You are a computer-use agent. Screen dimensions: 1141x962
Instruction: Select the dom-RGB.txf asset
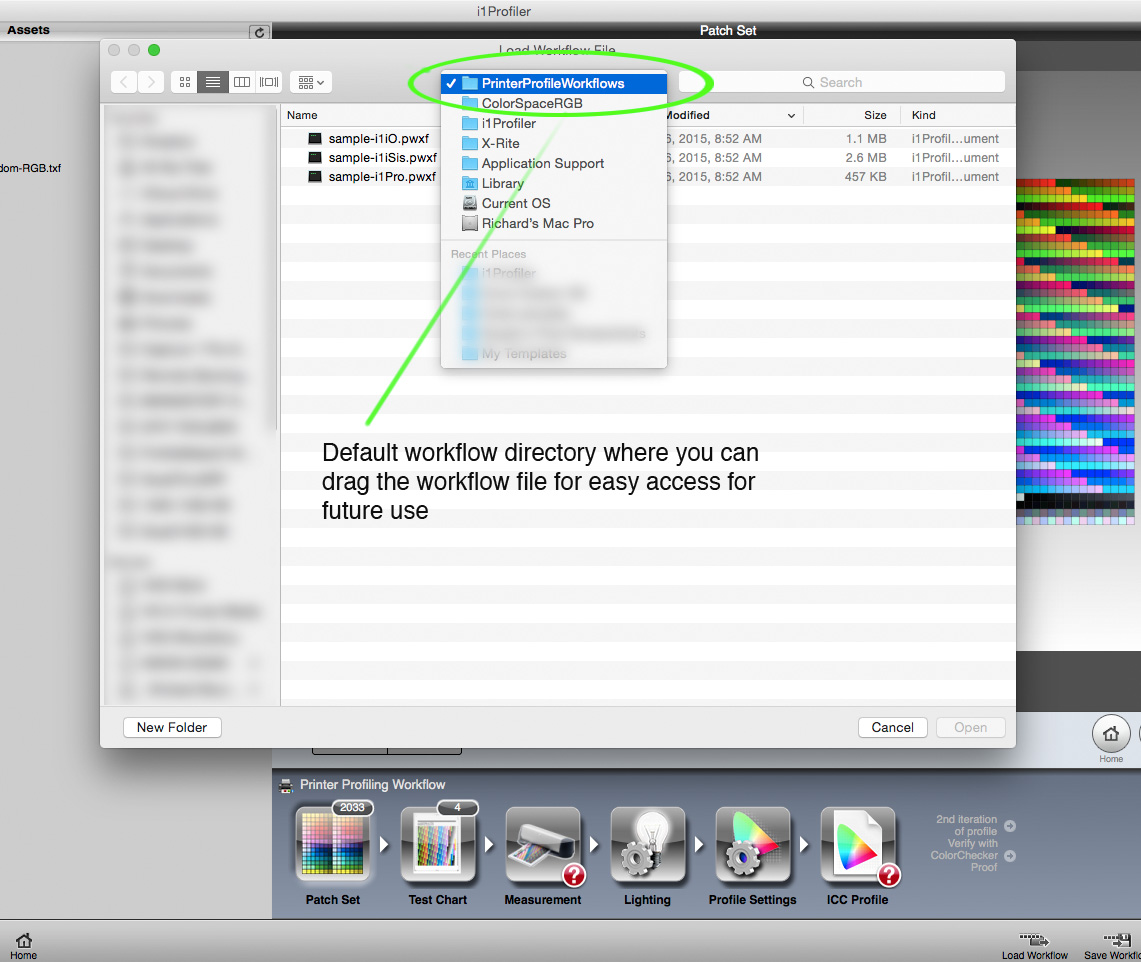pyautogui.click(x=31, y=168)
